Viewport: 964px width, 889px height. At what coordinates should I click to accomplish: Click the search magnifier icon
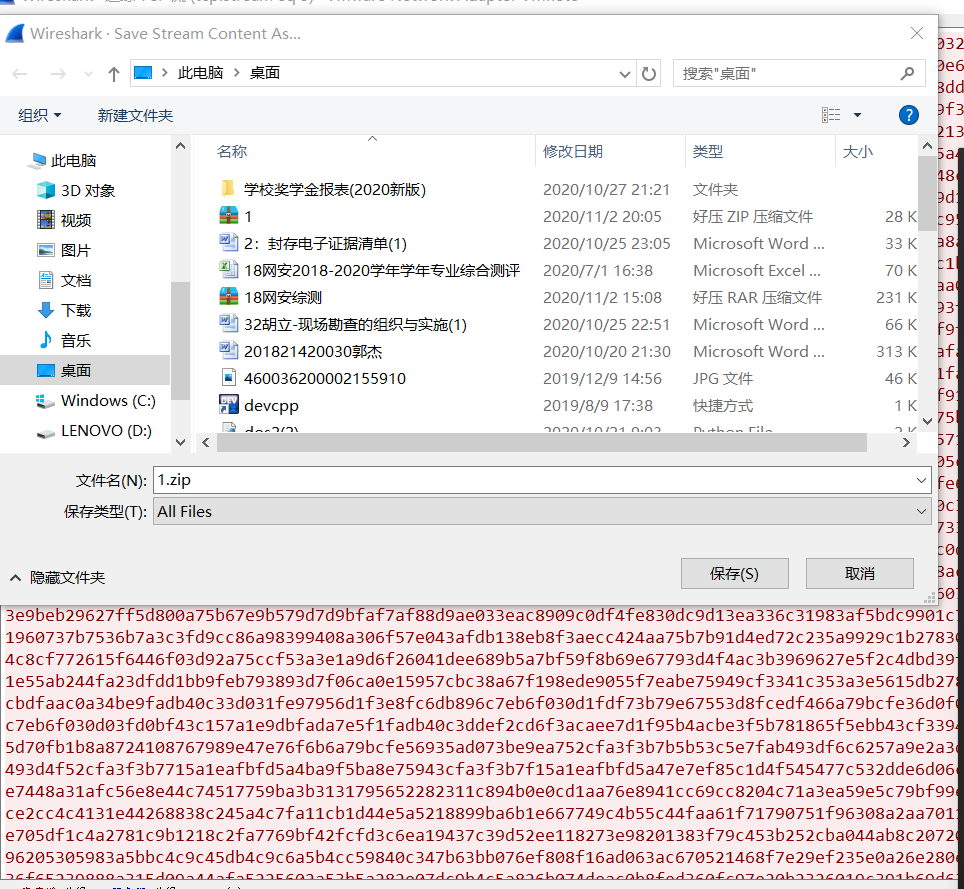point(907,74)
